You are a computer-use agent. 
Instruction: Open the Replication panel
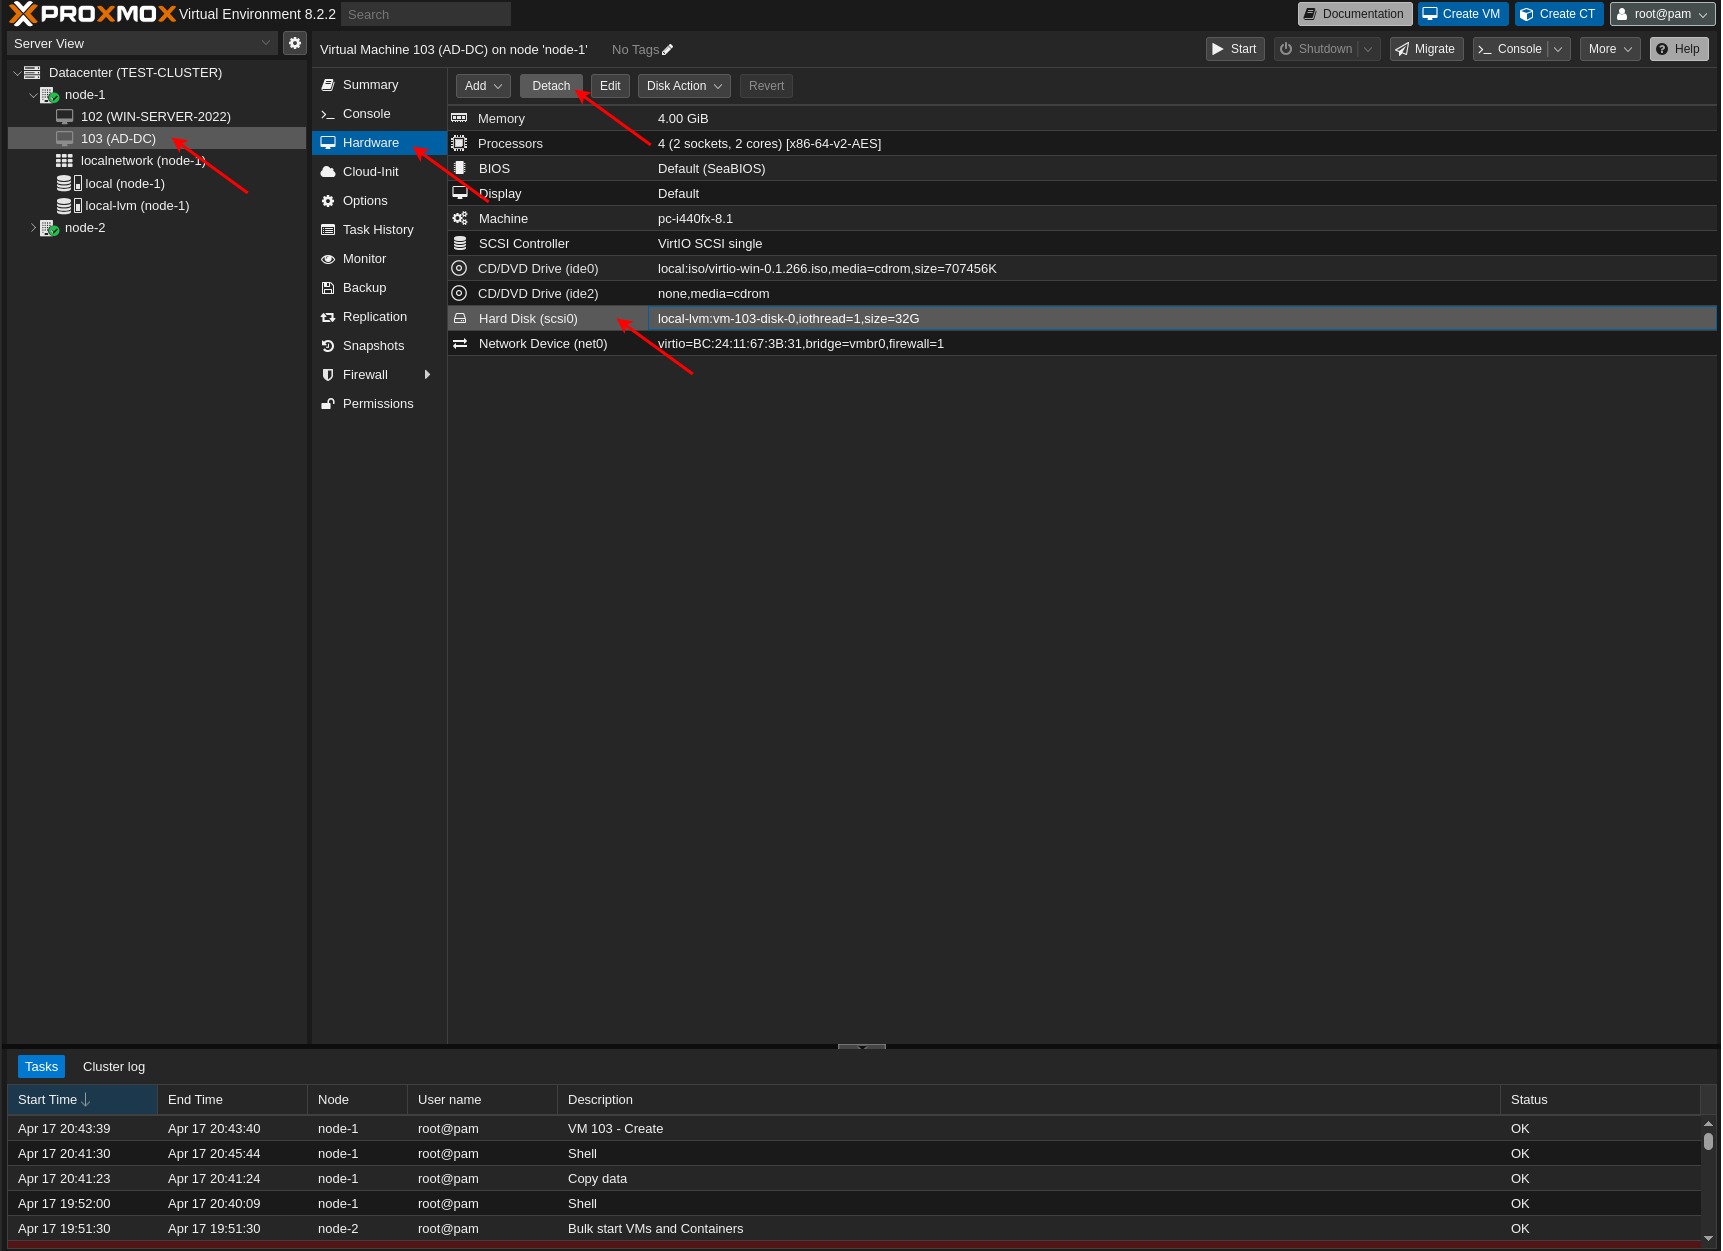coord(375,316)
